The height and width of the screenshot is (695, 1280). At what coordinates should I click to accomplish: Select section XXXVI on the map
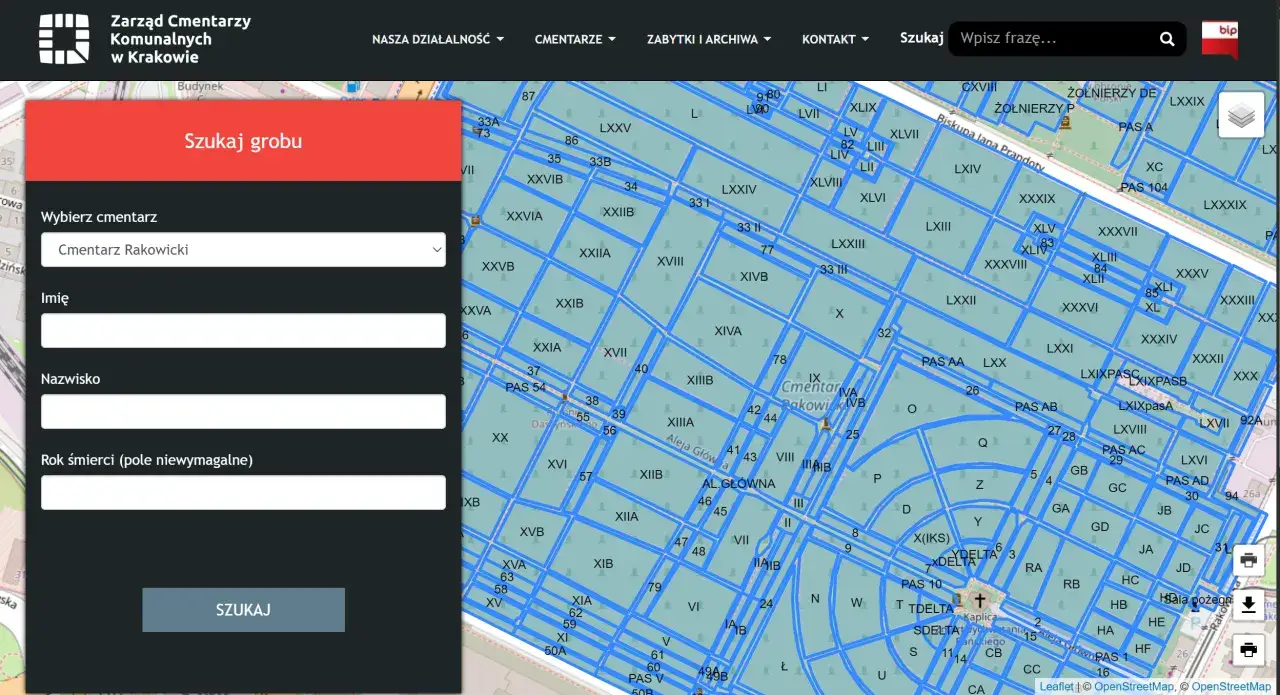(x=1080, y=308)
